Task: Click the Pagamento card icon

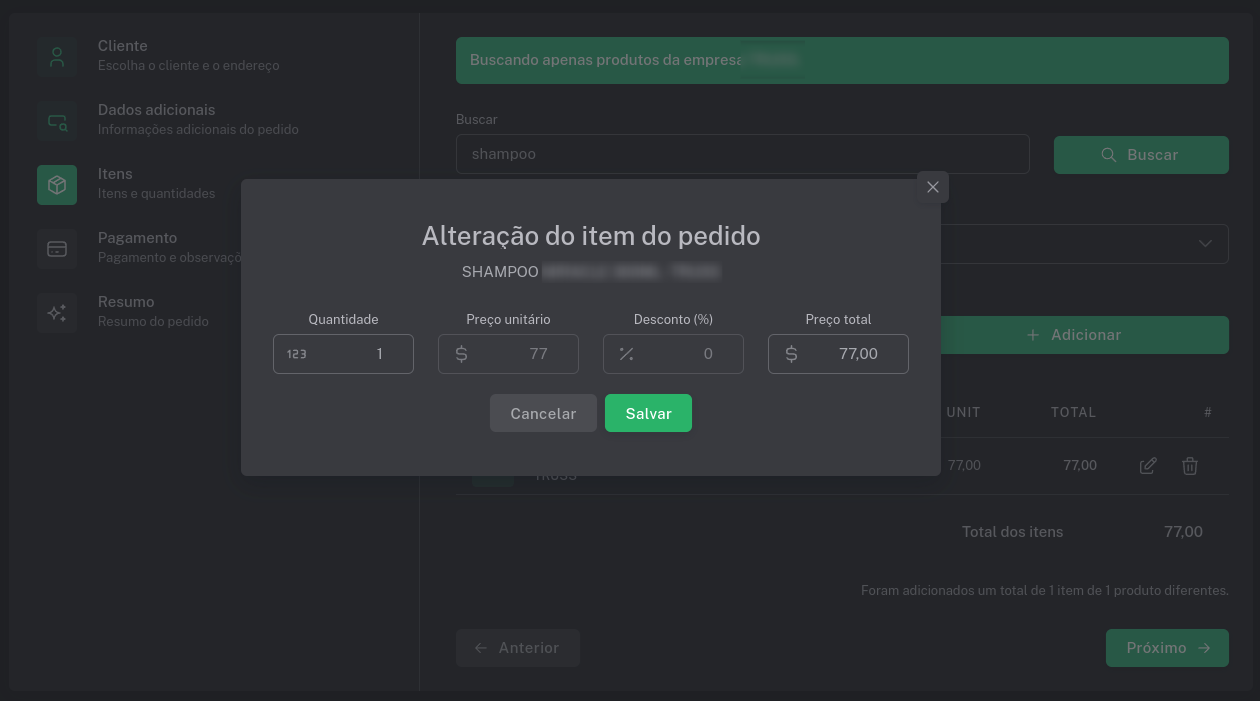Action: 57,249
